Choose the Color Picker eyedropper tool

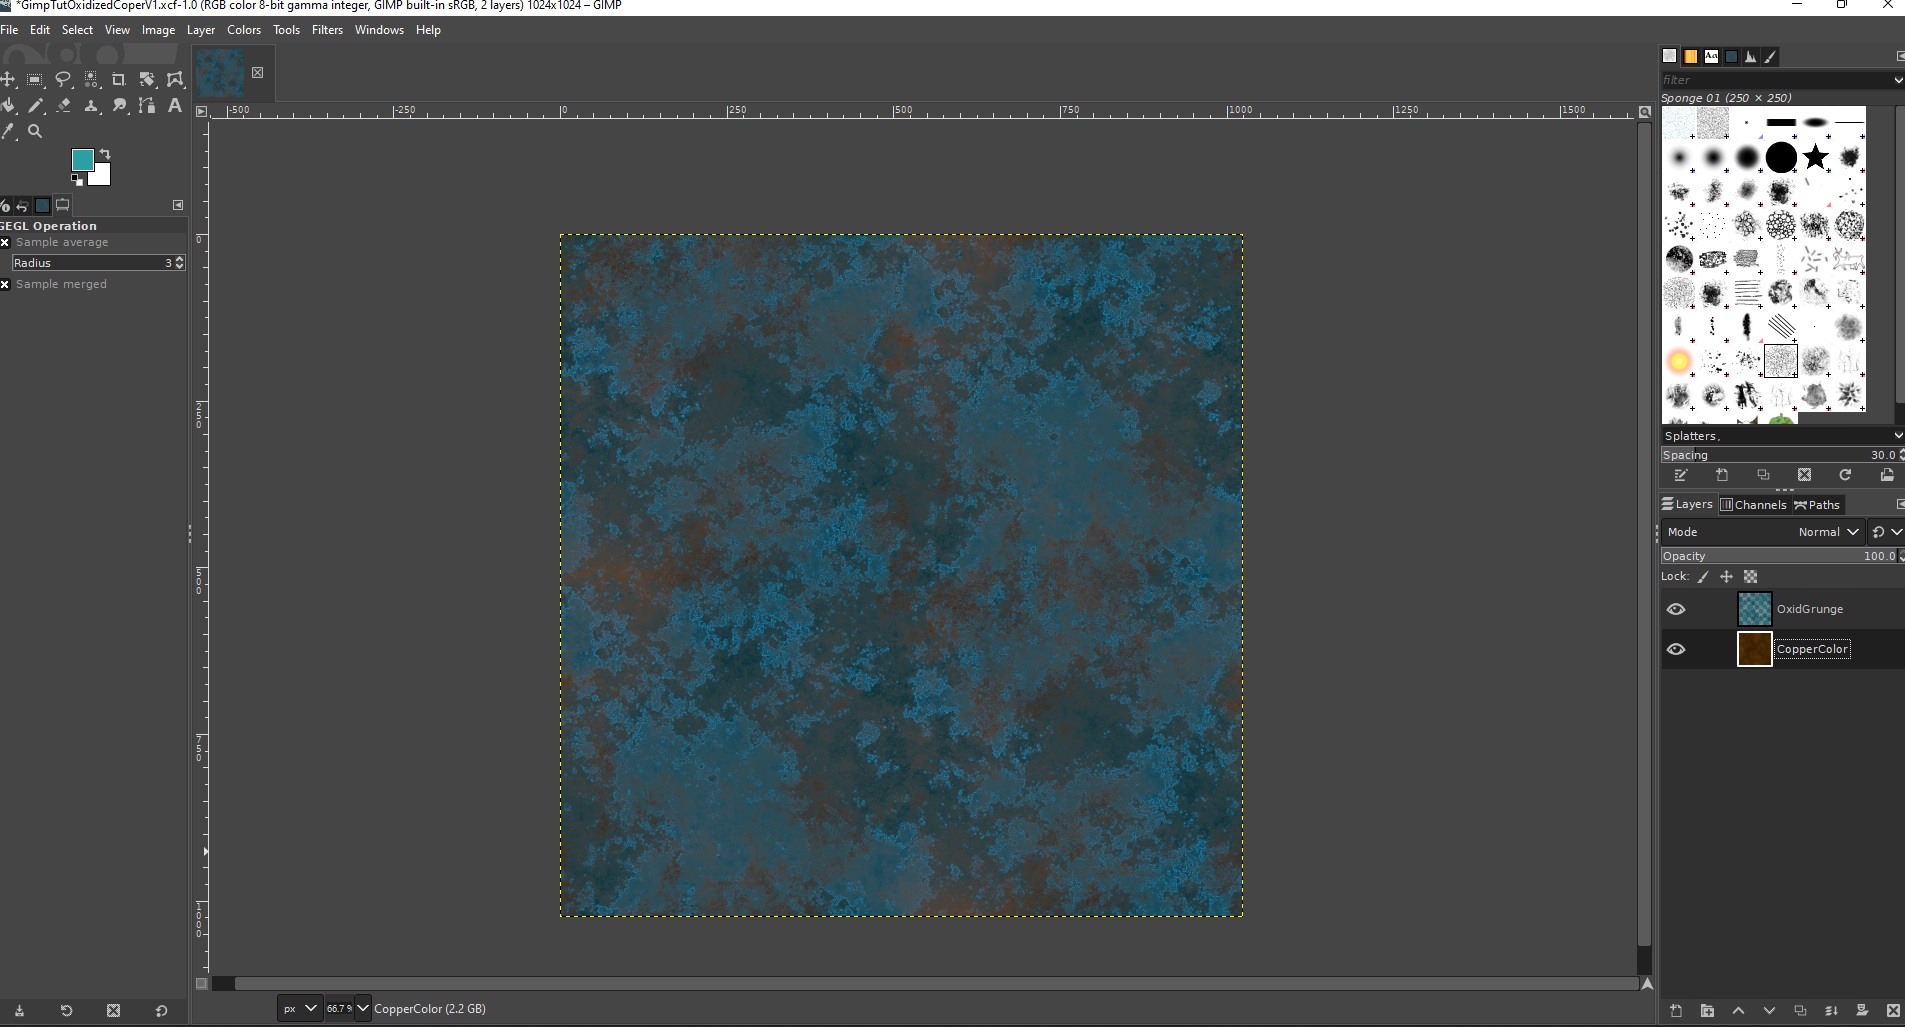pos(8,131)
